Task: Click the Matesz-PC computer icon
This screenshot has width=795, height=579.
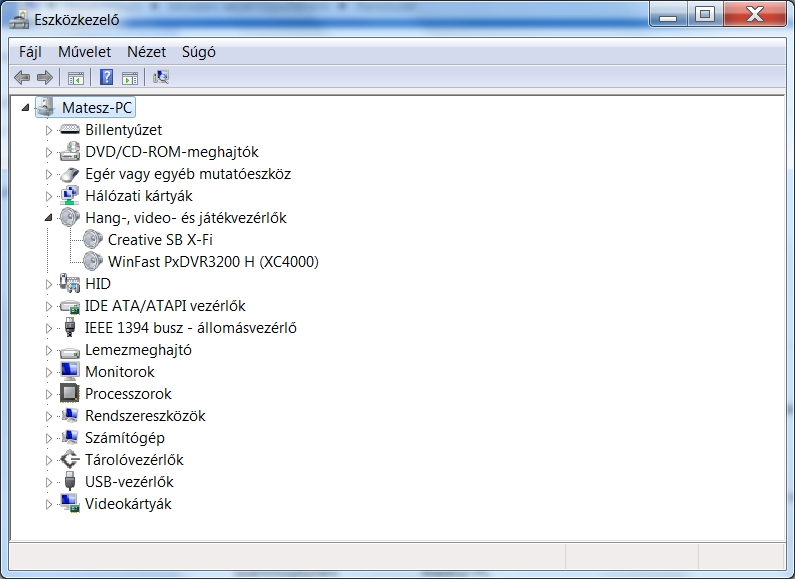Action: (x=46, y=107)
